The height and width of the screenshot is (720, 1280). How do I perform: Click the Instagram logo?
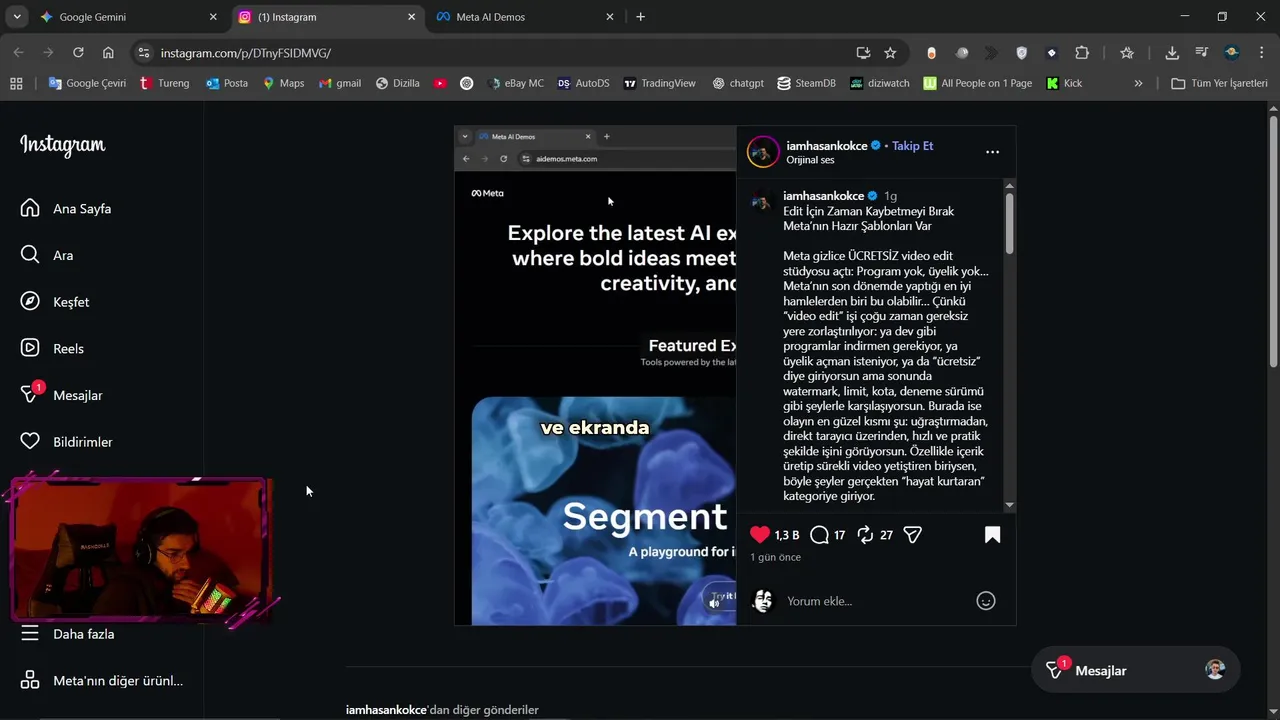click(x=62, y=145)
